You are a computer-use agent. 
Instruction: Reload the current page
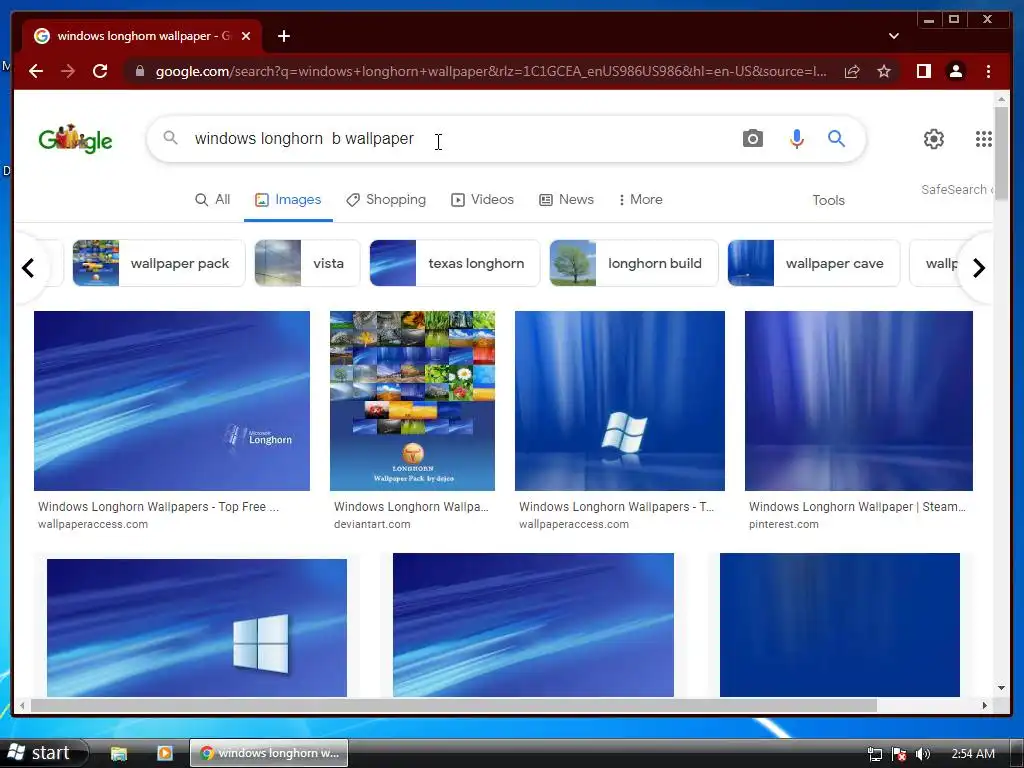(100, 71)
